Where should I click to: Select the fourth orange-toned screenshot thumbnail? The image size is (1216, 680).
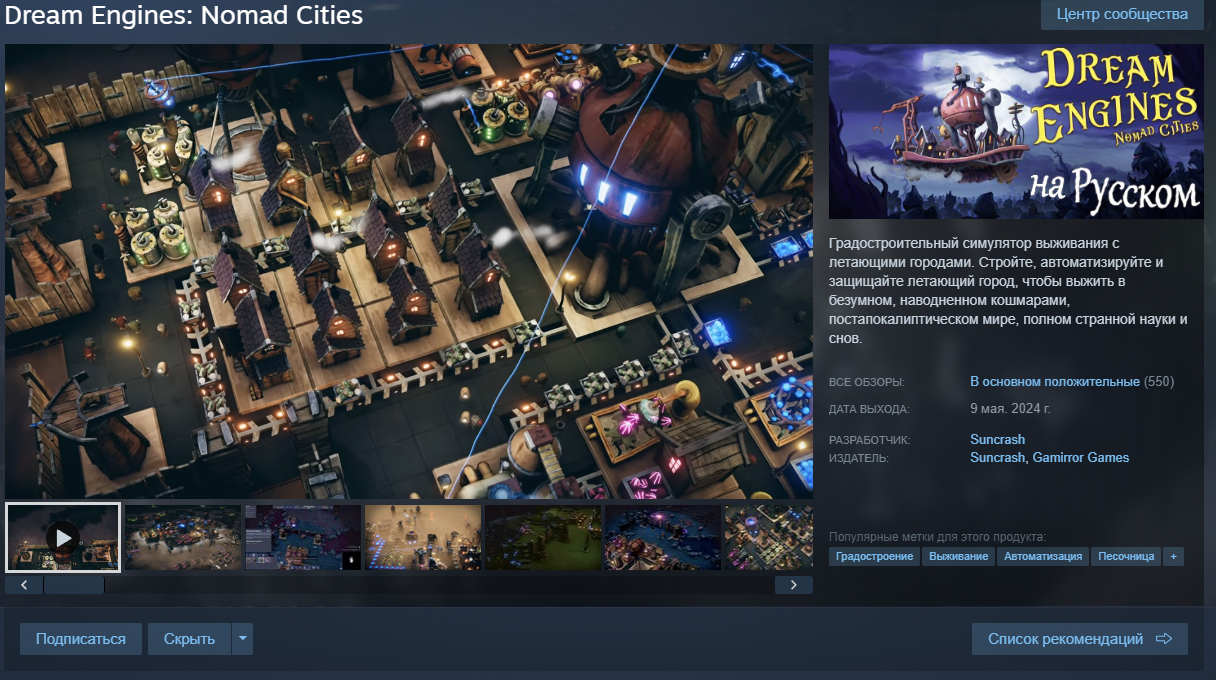[x=423, y=538]
